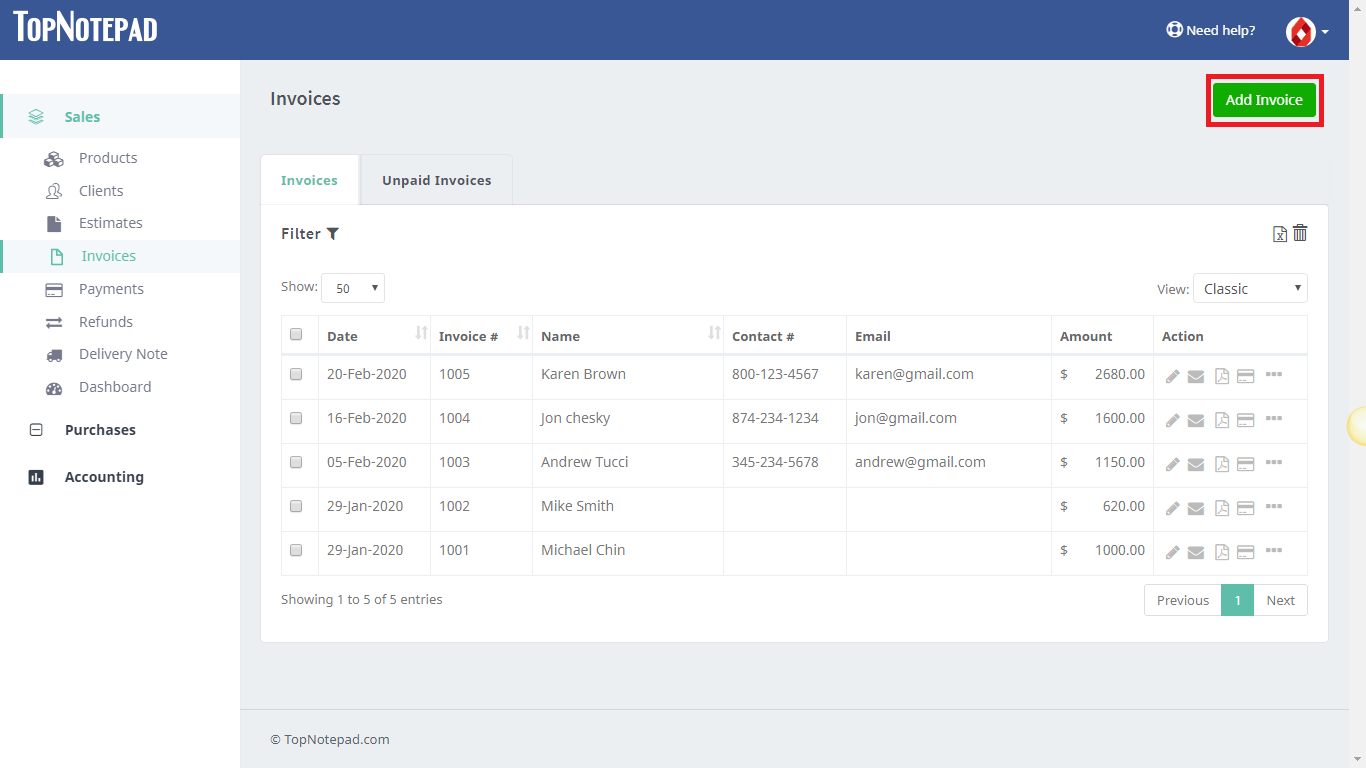Check the Mike Smith row checkbox
The width and height of the screenshot is (1366, 768).
(x=296, y=506)
